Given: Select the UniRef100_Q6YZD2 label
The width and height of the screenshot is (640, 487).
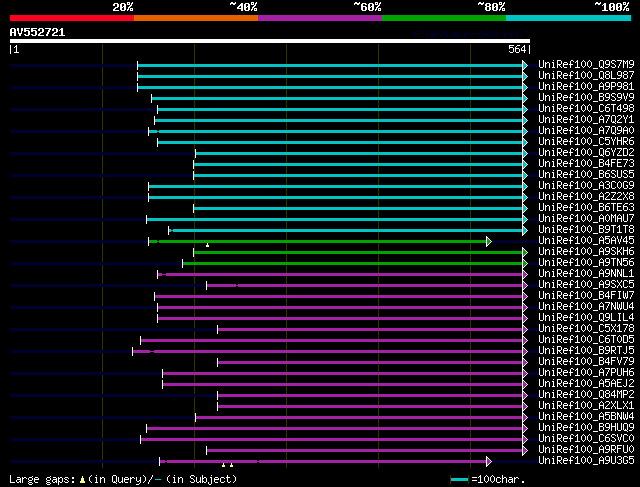Looking at the screenshot, I should point(586,153).
